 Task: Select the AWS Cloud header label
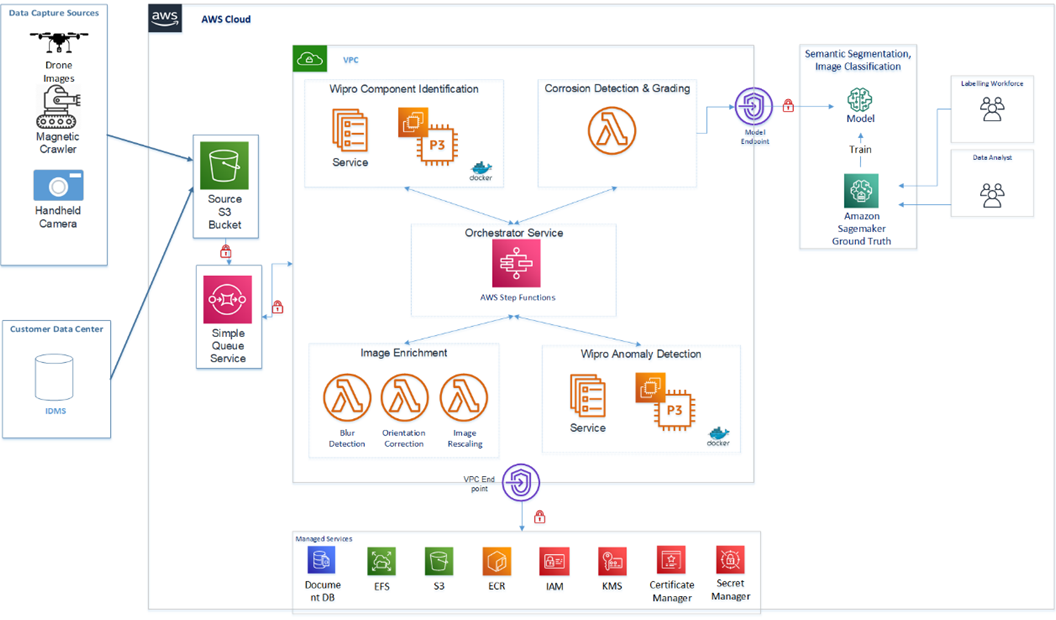(x=227, y=18)
